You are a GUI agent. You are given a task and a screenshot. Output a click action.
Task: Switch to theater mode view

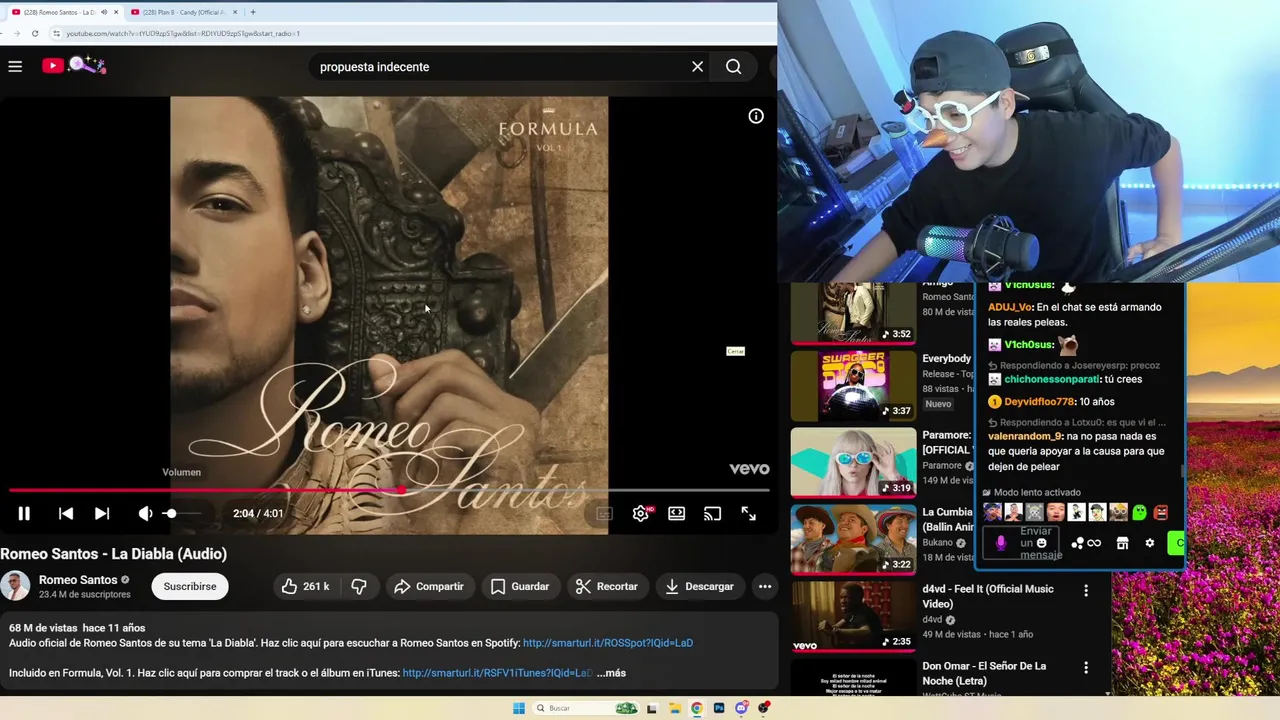point(677,513)
